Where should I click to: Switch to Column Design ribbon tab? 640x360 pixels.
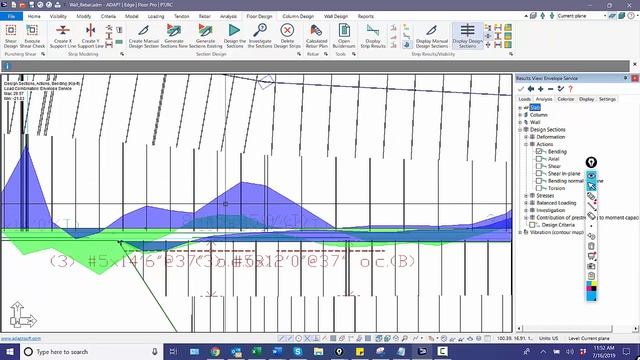298,16
